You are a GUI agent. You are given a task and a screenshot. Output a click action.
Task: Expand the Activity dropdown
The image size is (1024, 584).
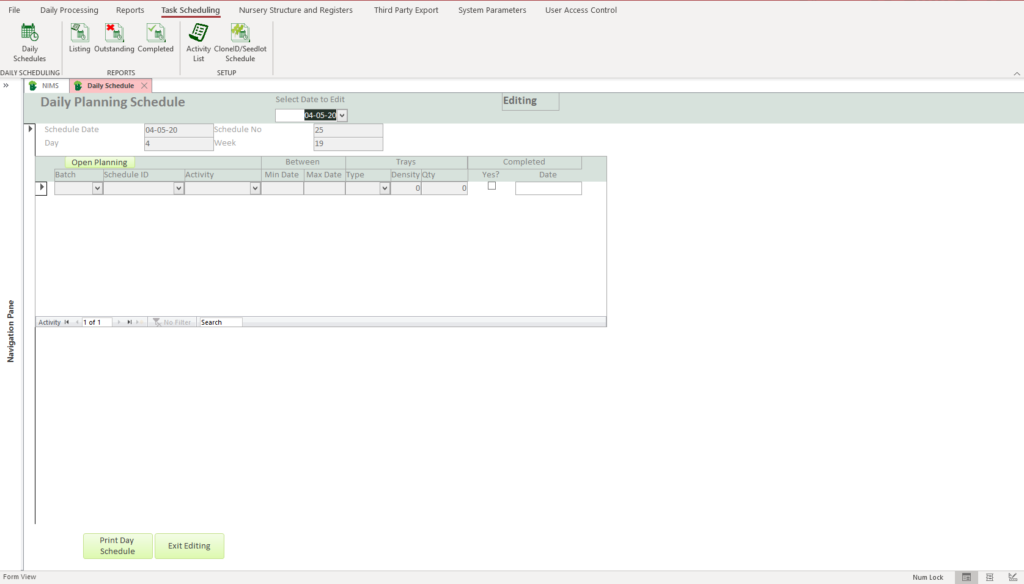[x=255, y=188]
